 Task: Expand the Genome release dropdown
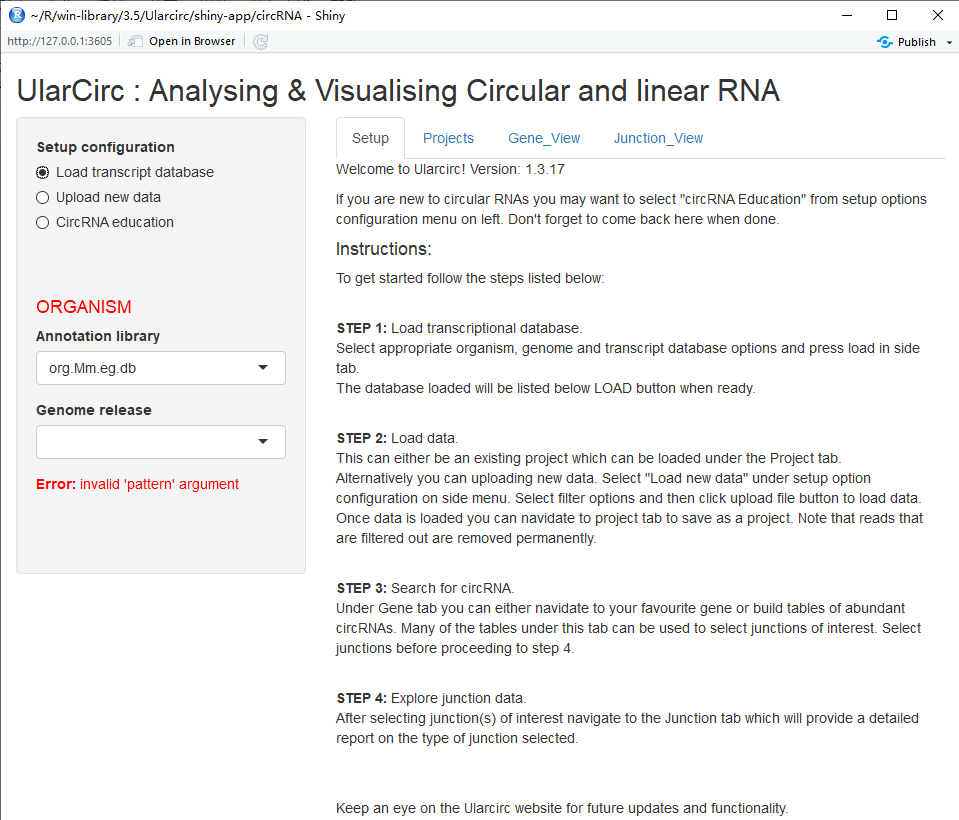point(161,441)
